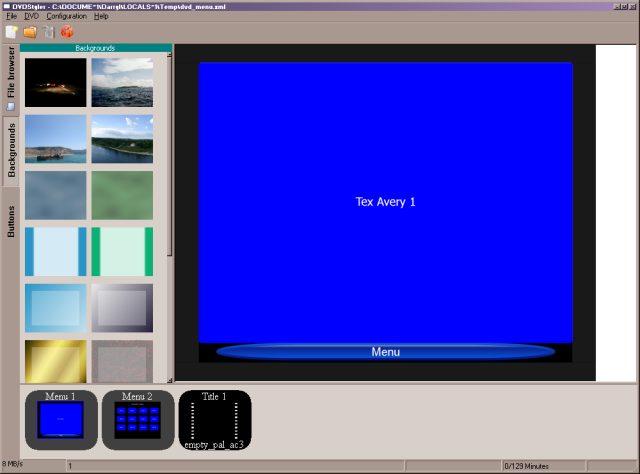Viewport: 640px width, 474px height.
Task: Select the blue side-bars background
Action: [56, 251]
